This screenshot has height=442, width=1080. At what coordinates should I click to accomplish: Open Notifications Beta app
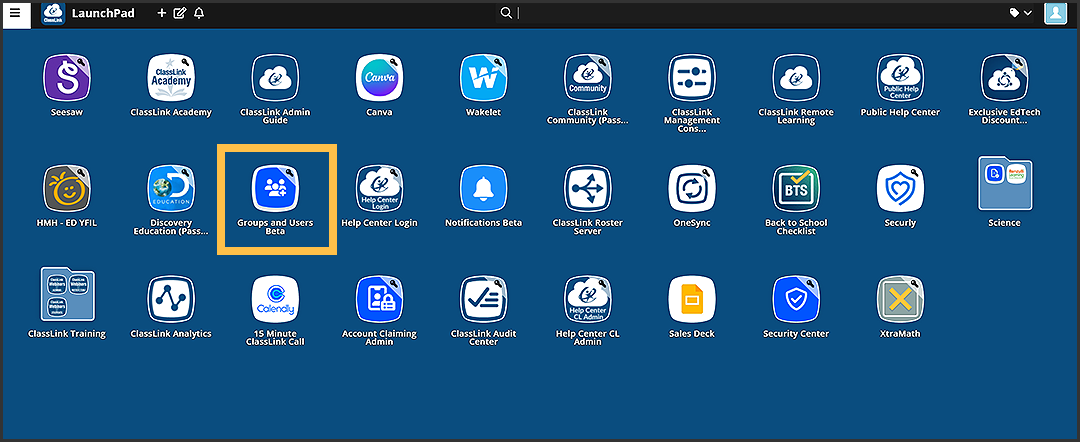tap(483, 189)
